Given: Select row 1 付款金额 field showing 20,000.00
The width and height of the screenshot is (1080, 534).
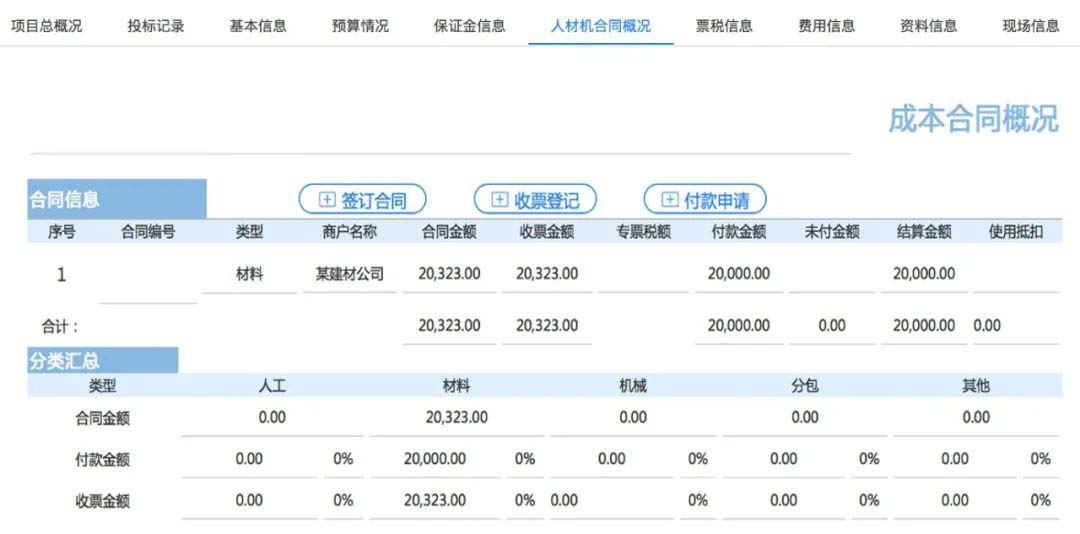Looking at the screenshot, I should (738, 274).
